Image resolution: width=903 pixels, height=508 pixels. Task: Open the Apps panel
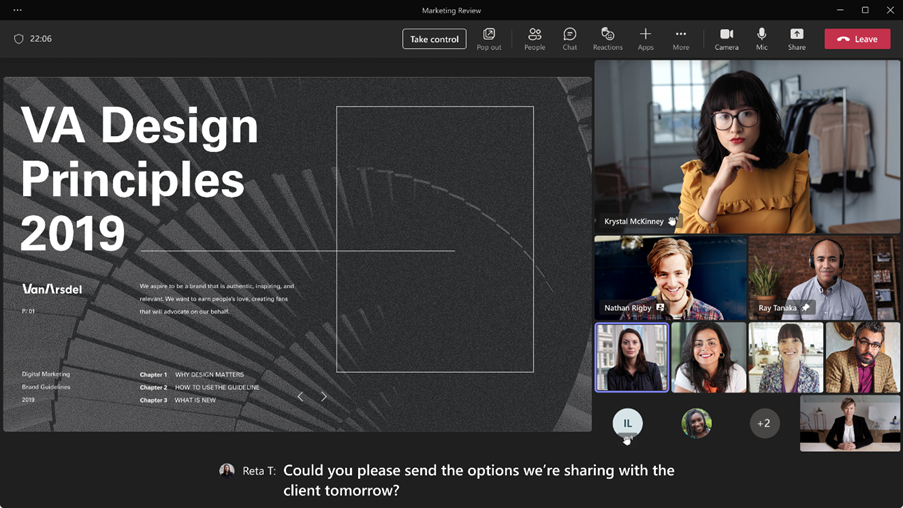(x=646, y=39)
